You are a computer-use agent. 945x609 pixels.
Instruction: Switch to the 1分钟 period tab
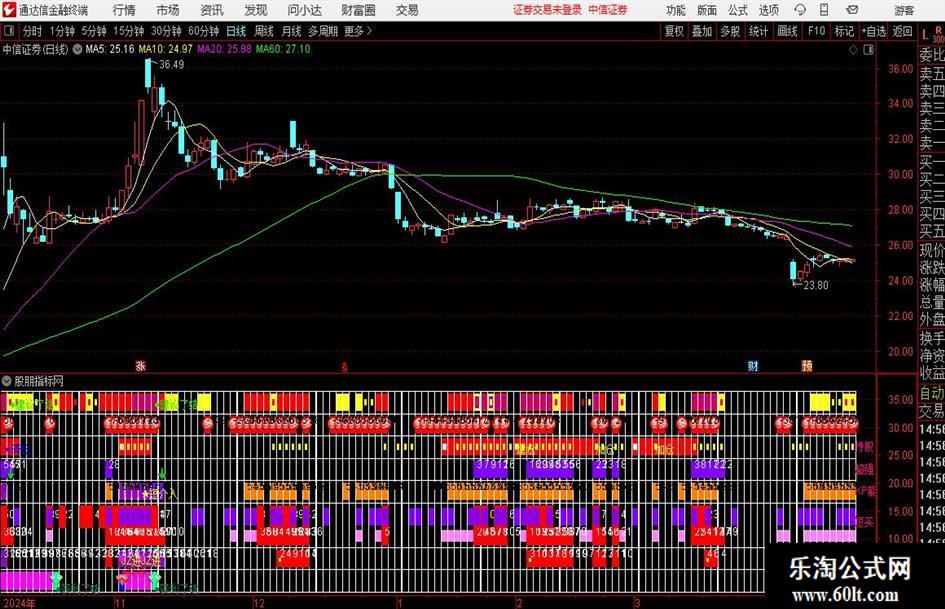tap(62, 31)
